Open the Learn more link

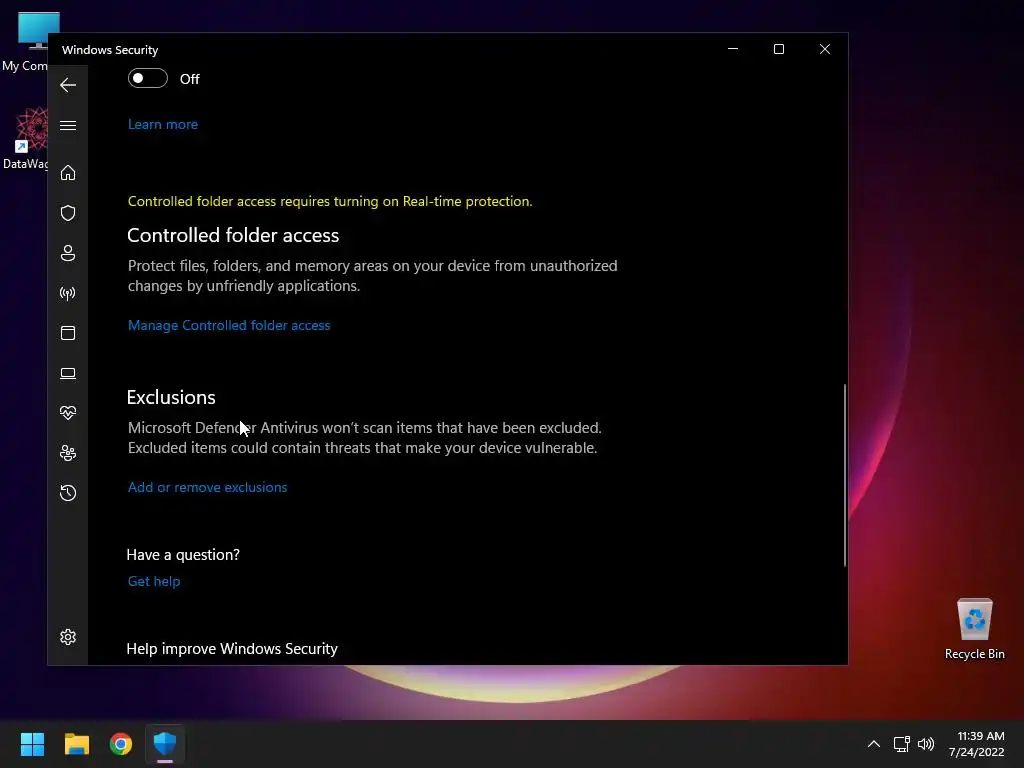(163, 124)
